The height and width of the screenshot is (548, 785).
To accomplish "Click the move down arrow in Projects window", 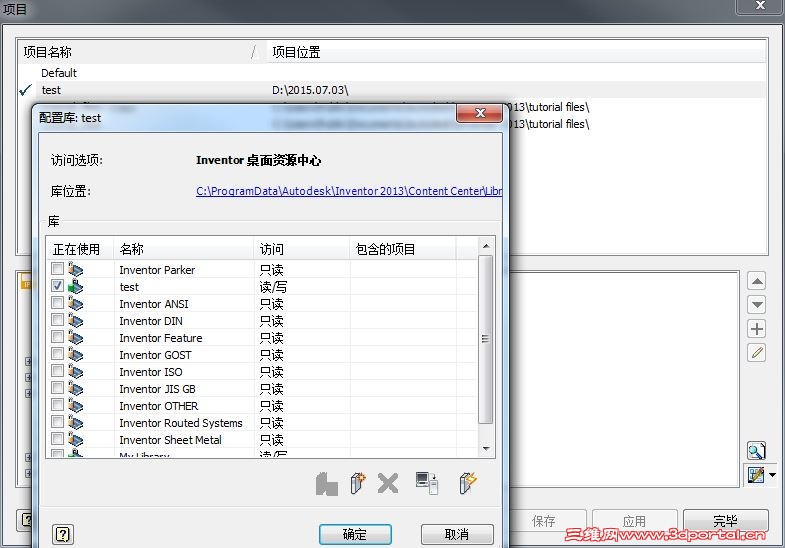I will [757, 304].
